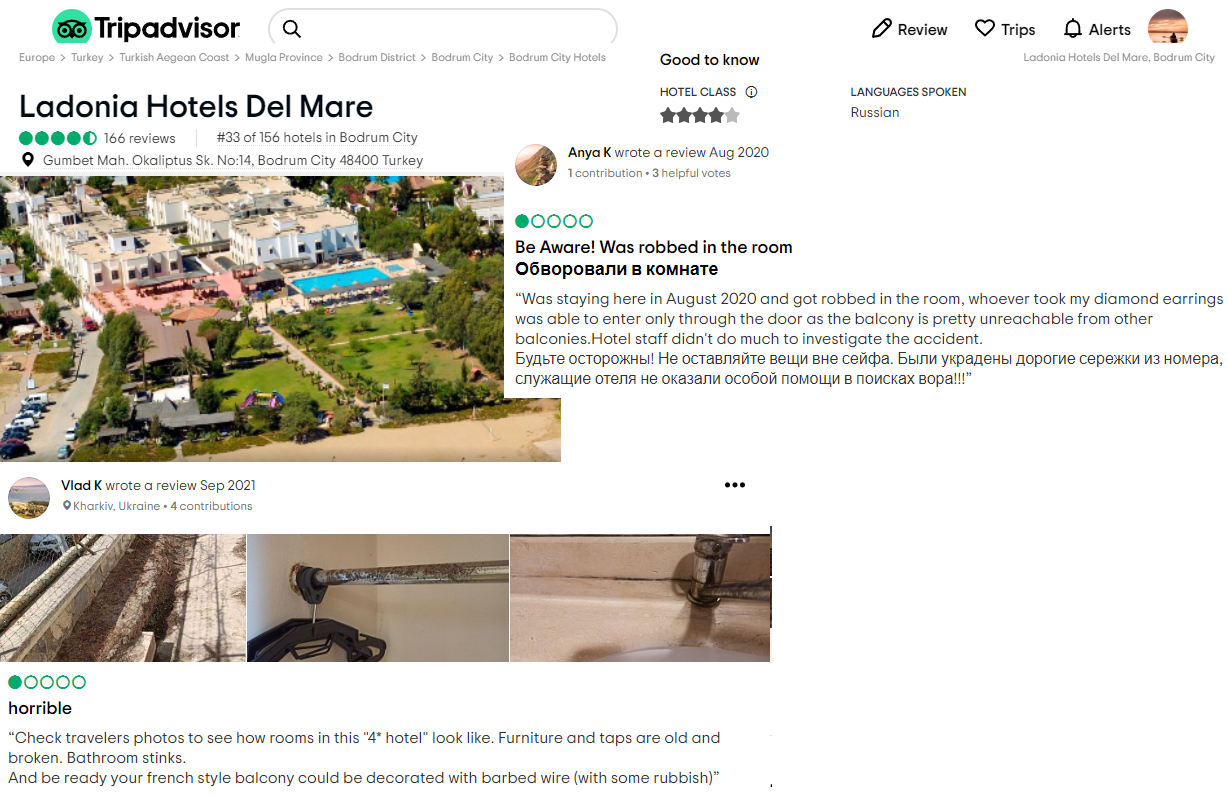Click the user profile avatar in header
Image resolution: width=1228 pixels, height=800 pixels.
1167,27
